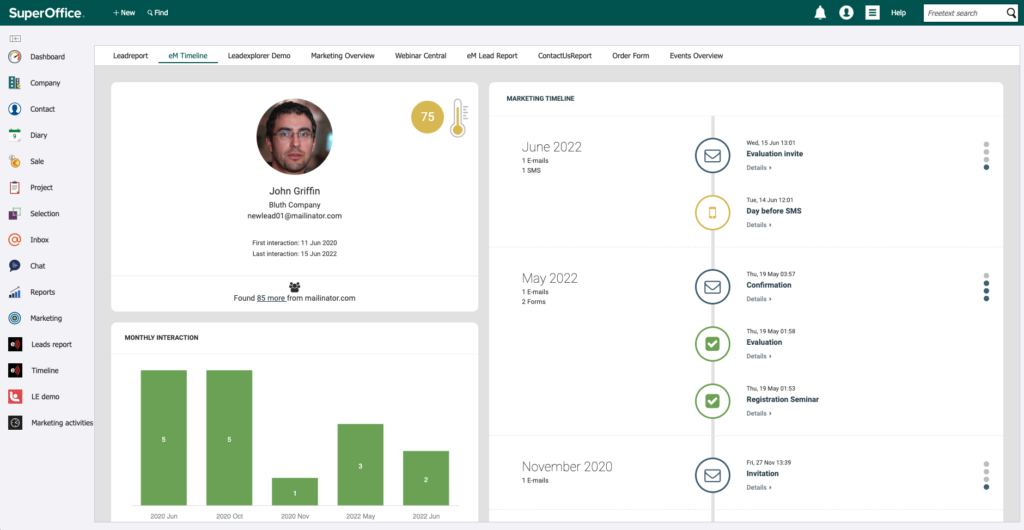This screenshot has height=530, width=1024.
Task: Switch to the eM Lead Report tab
Action: [x=492, y=55]
